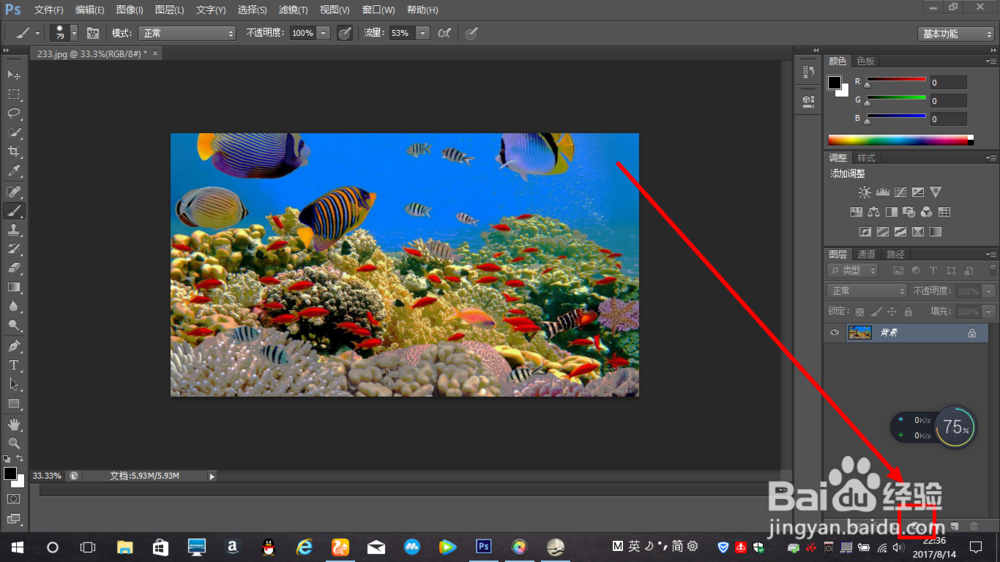The image size is (1000, 562).
Task: Open the opacity slider dropdown arrow
Action: [323, 33]
